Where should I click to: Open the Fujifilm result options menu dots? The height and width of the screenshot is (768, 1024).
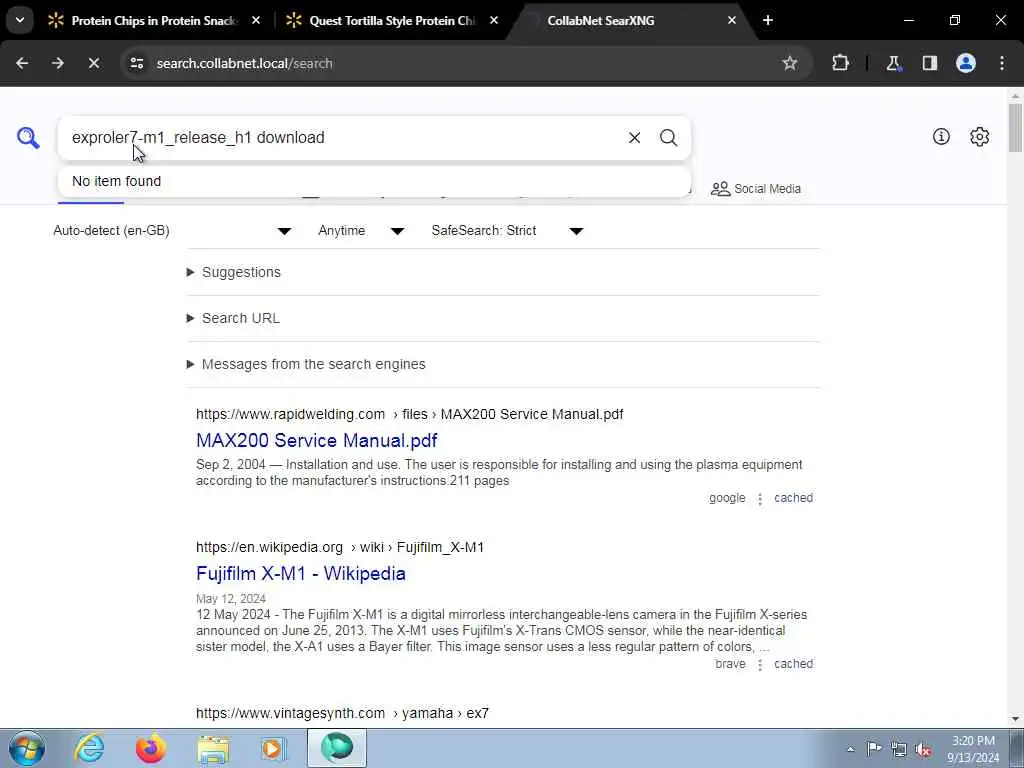[760, 665]
